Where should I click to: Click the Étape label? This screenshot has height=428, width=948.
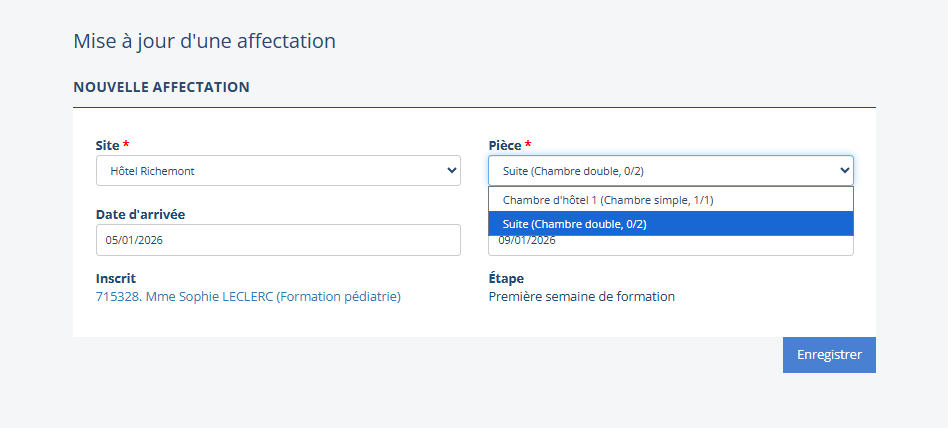click(506, 279)
